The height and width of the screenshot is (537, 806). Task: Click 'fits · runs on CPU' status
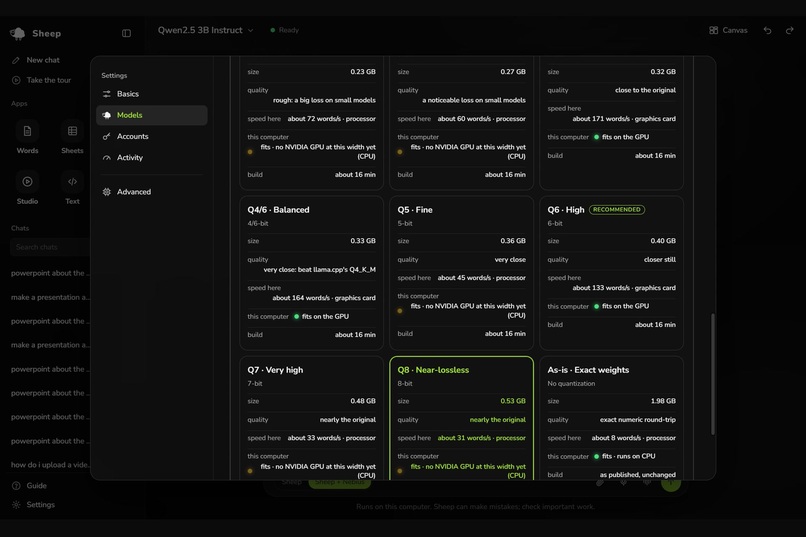point(625,456)
